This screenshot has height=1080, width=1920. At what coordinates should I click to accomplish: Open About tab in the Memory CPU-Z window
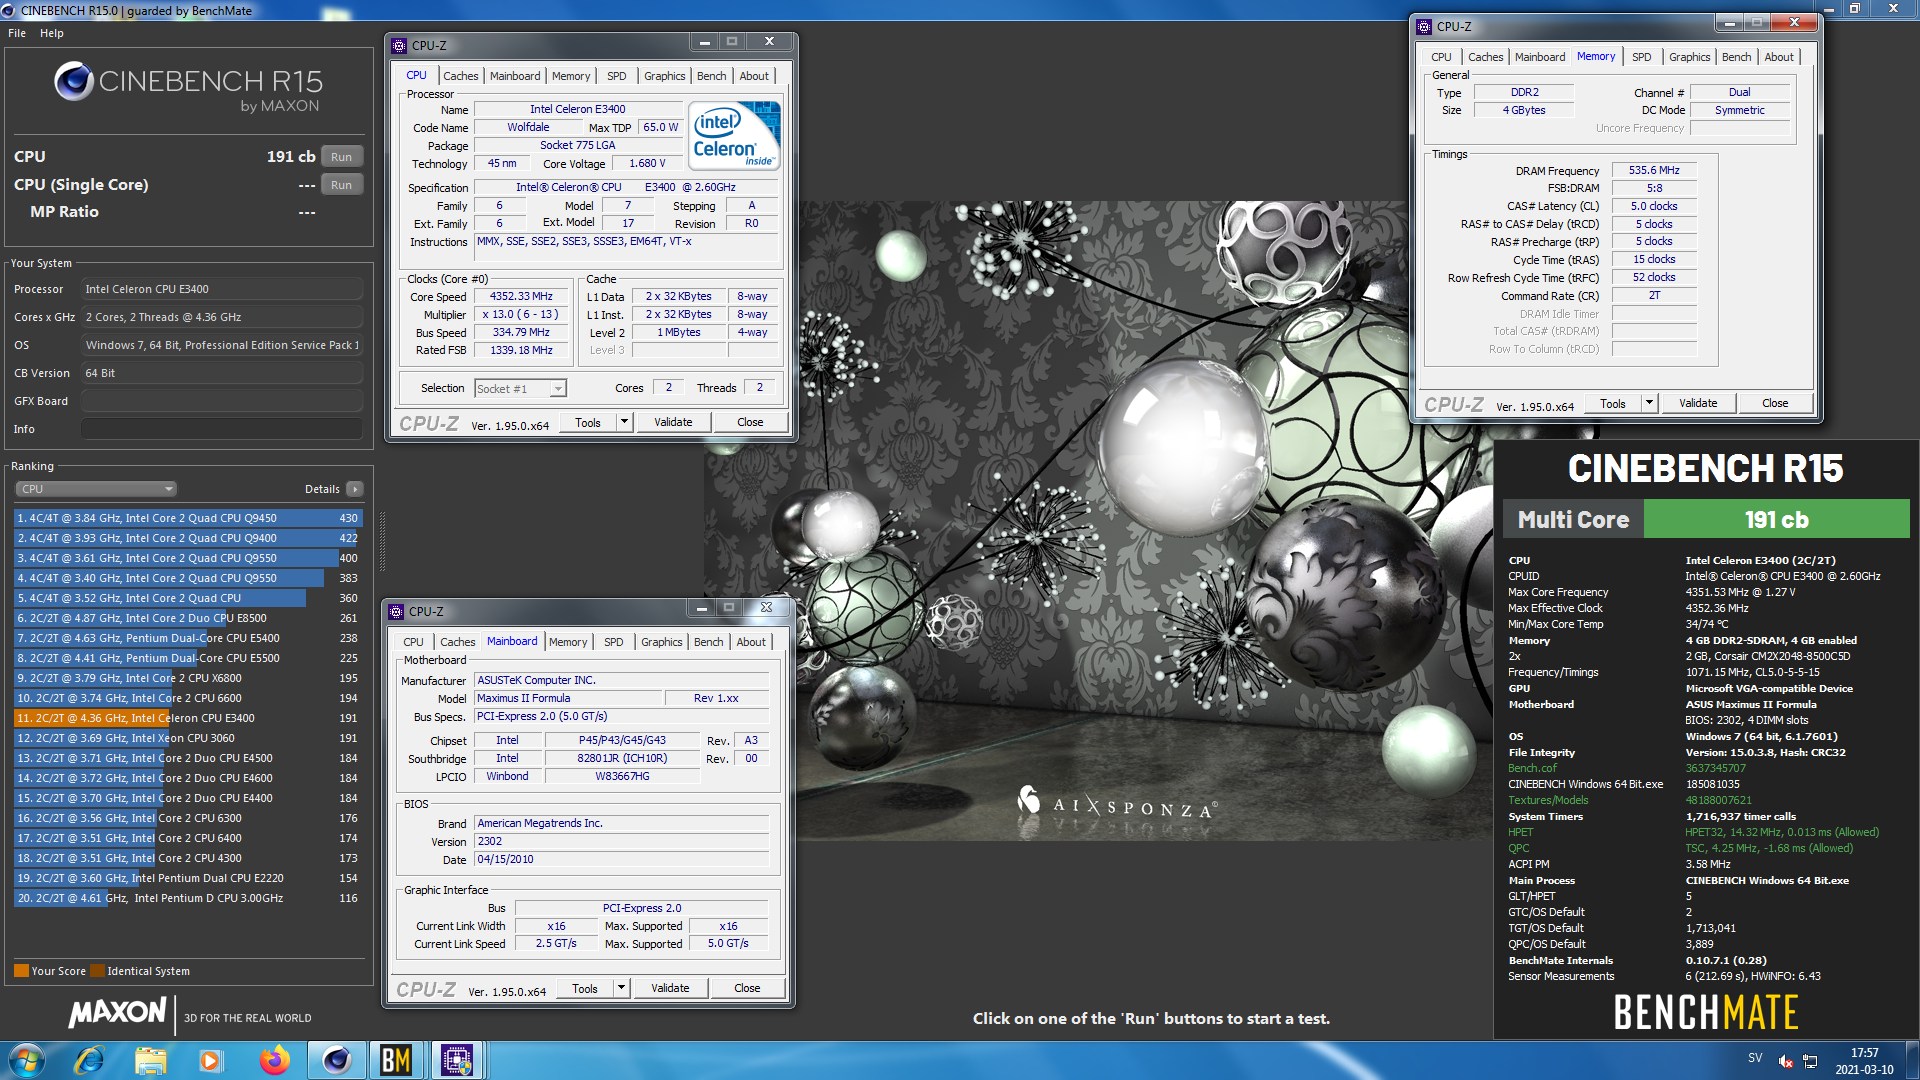[x=1778, y=57]
